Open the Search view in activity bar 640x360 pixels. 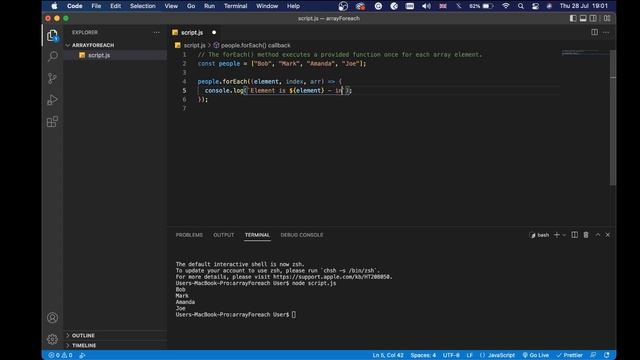click(52, 56)
